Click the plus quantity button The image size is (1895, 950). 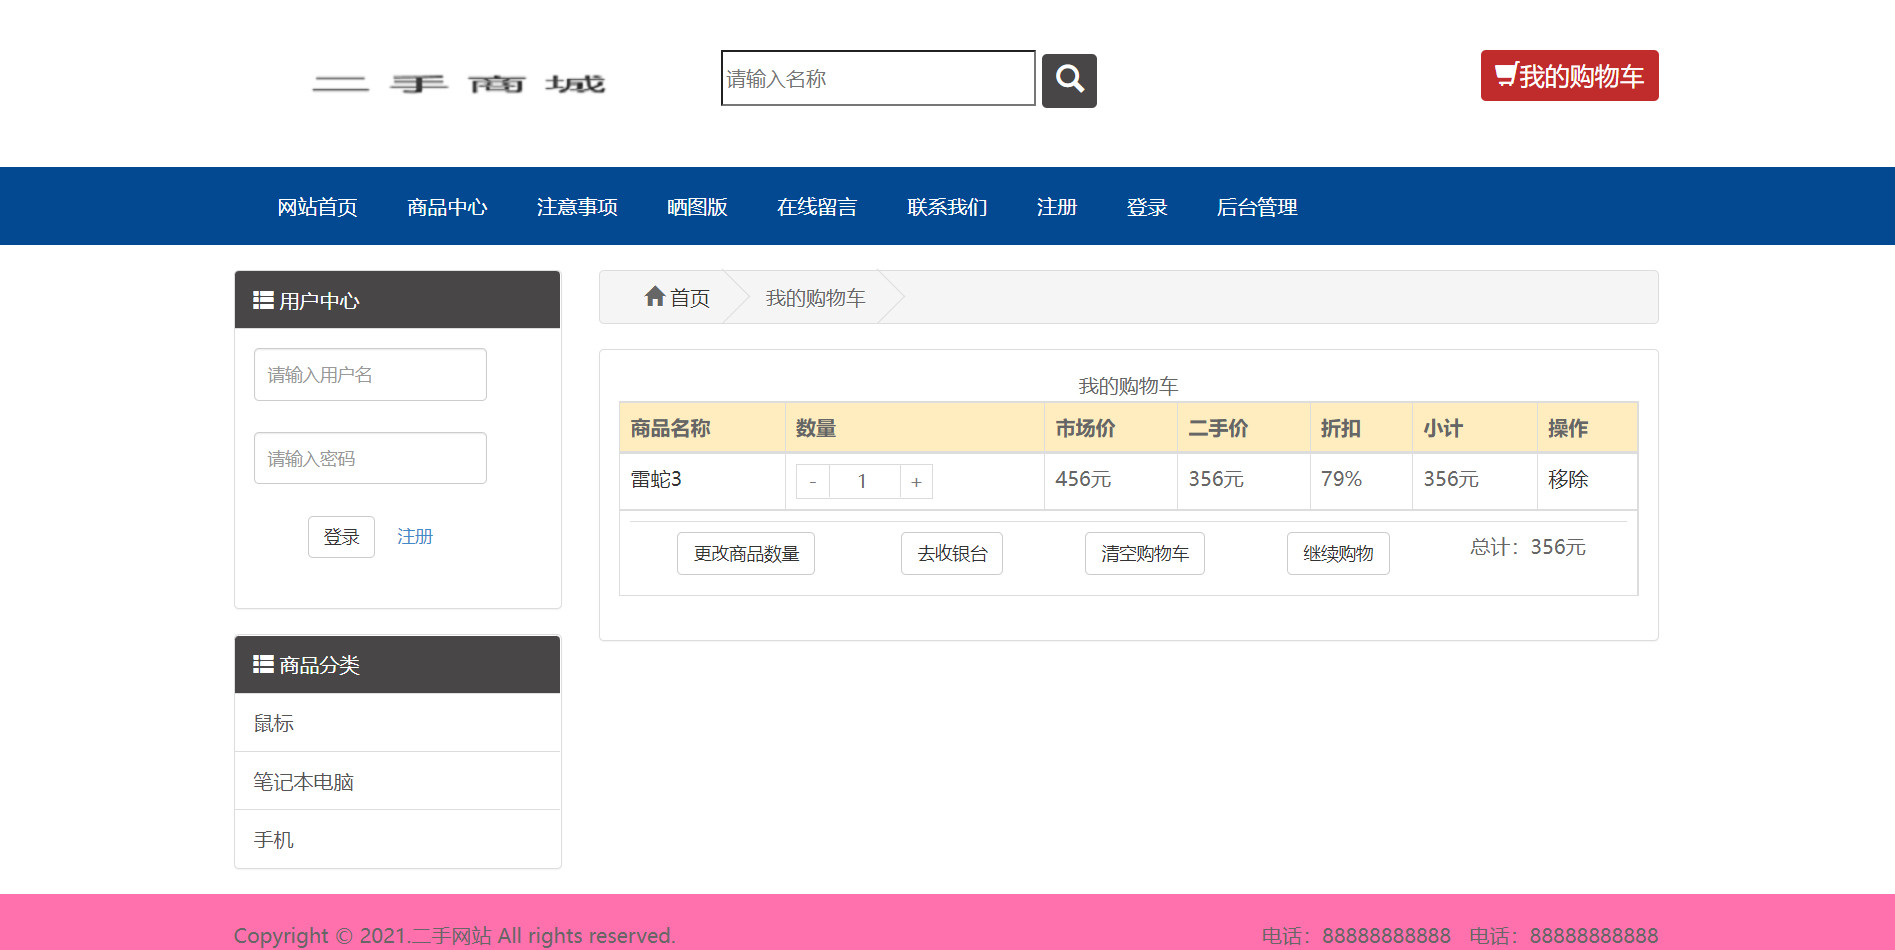pos(916,482)
